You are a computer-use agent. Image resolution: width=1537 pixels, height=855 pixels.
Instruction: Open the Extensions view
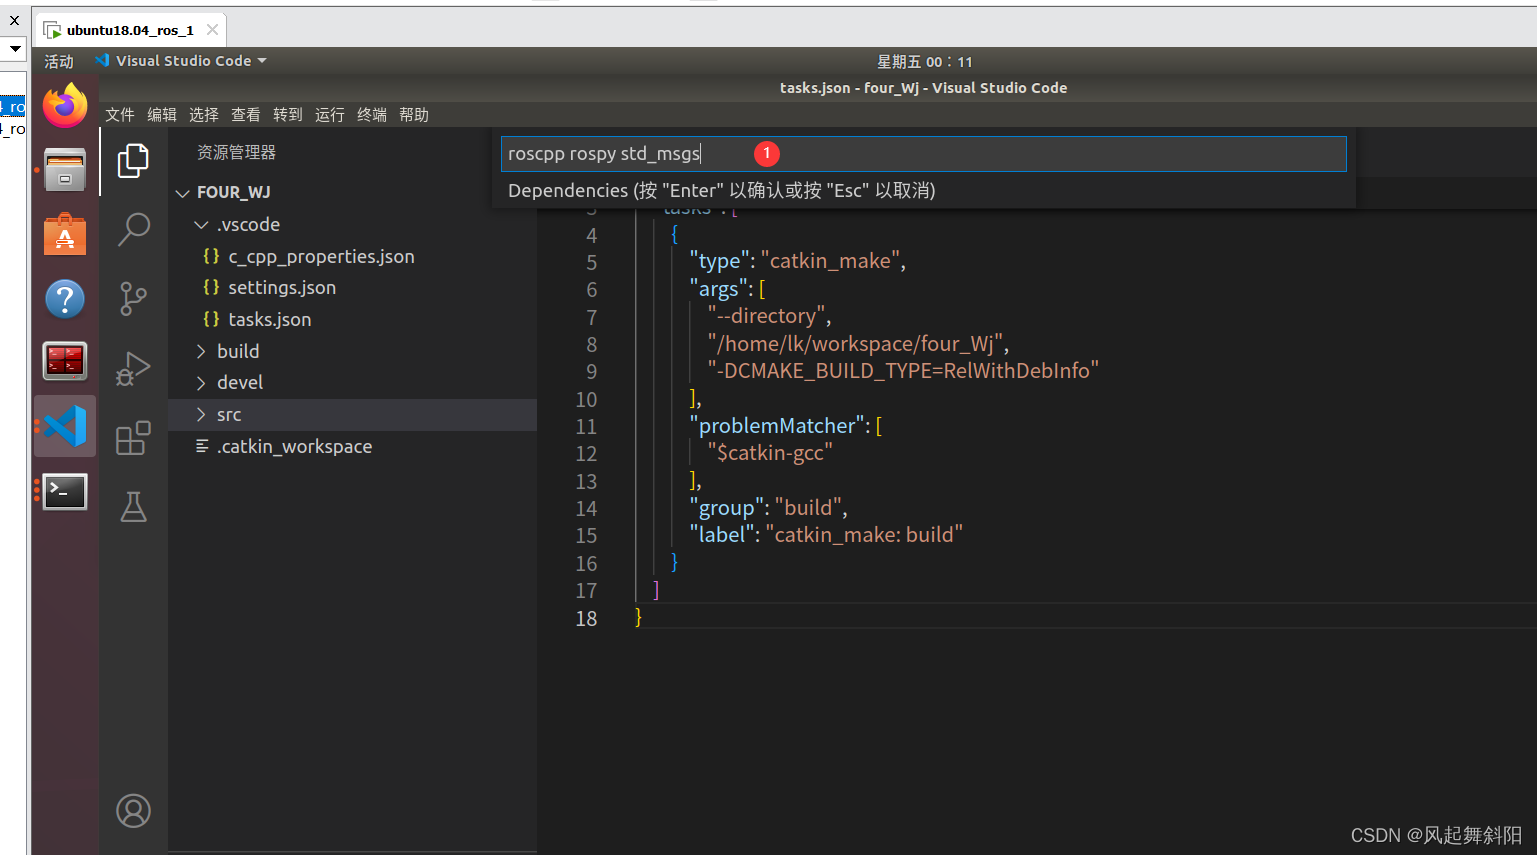pyautogui.click(x=133, y=437)
